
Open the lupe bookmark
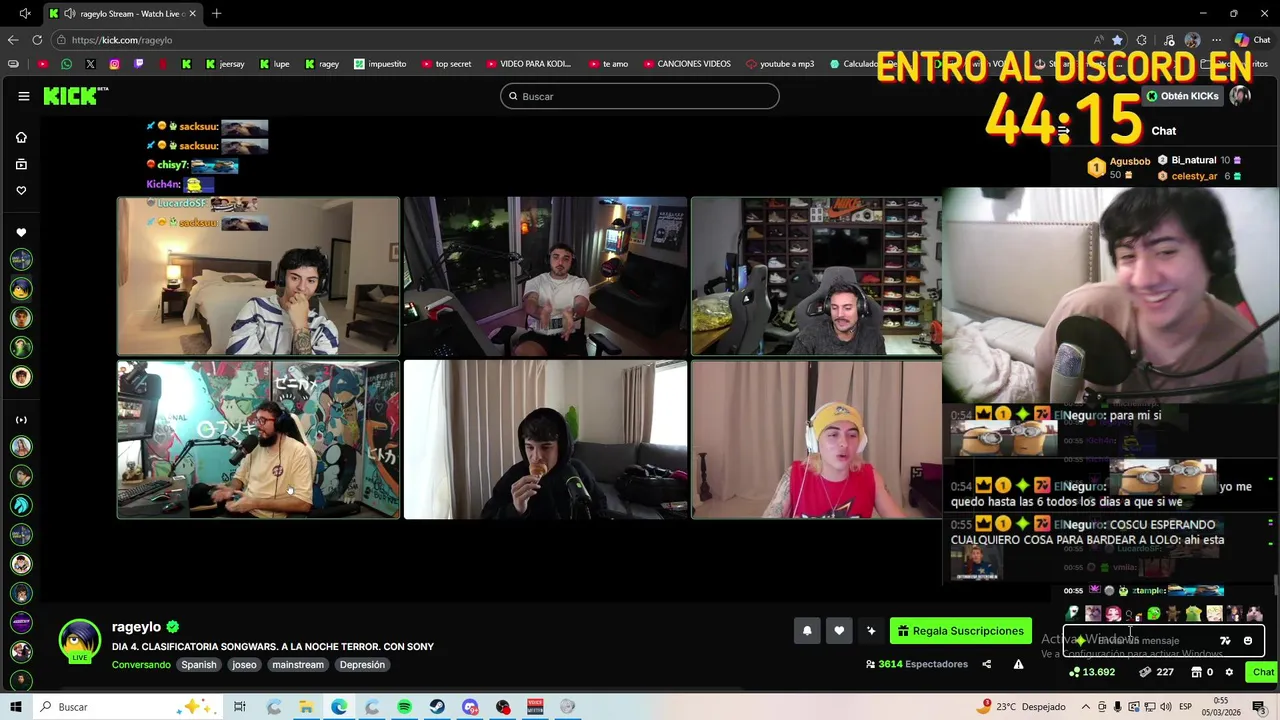(x=275, y=64)
